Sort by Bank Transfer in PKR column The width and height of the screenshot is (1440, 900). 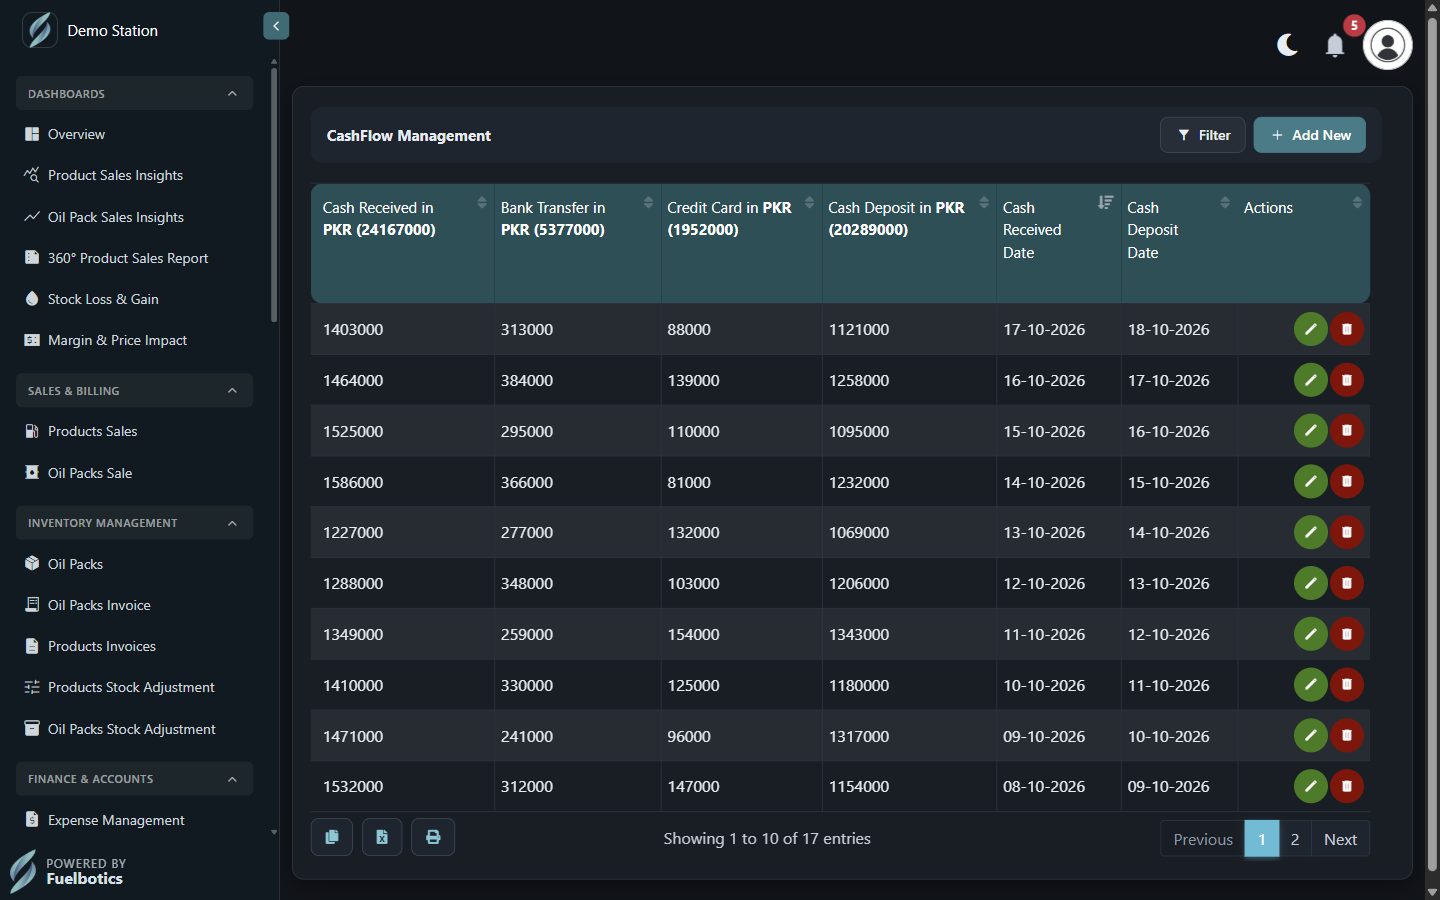point(577,243)
